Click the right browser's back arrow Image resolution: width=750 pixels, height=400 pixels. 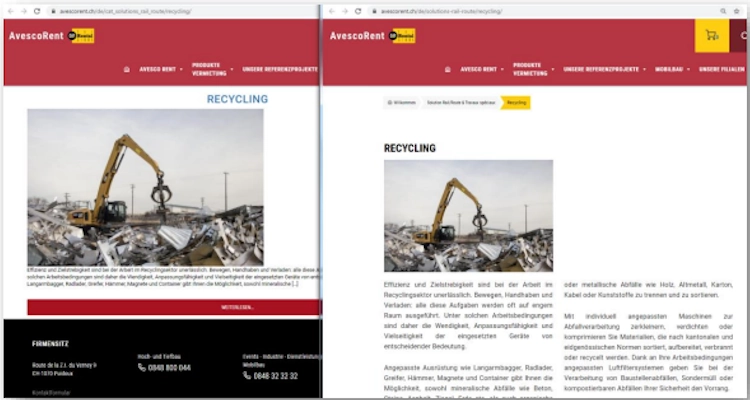331,11
